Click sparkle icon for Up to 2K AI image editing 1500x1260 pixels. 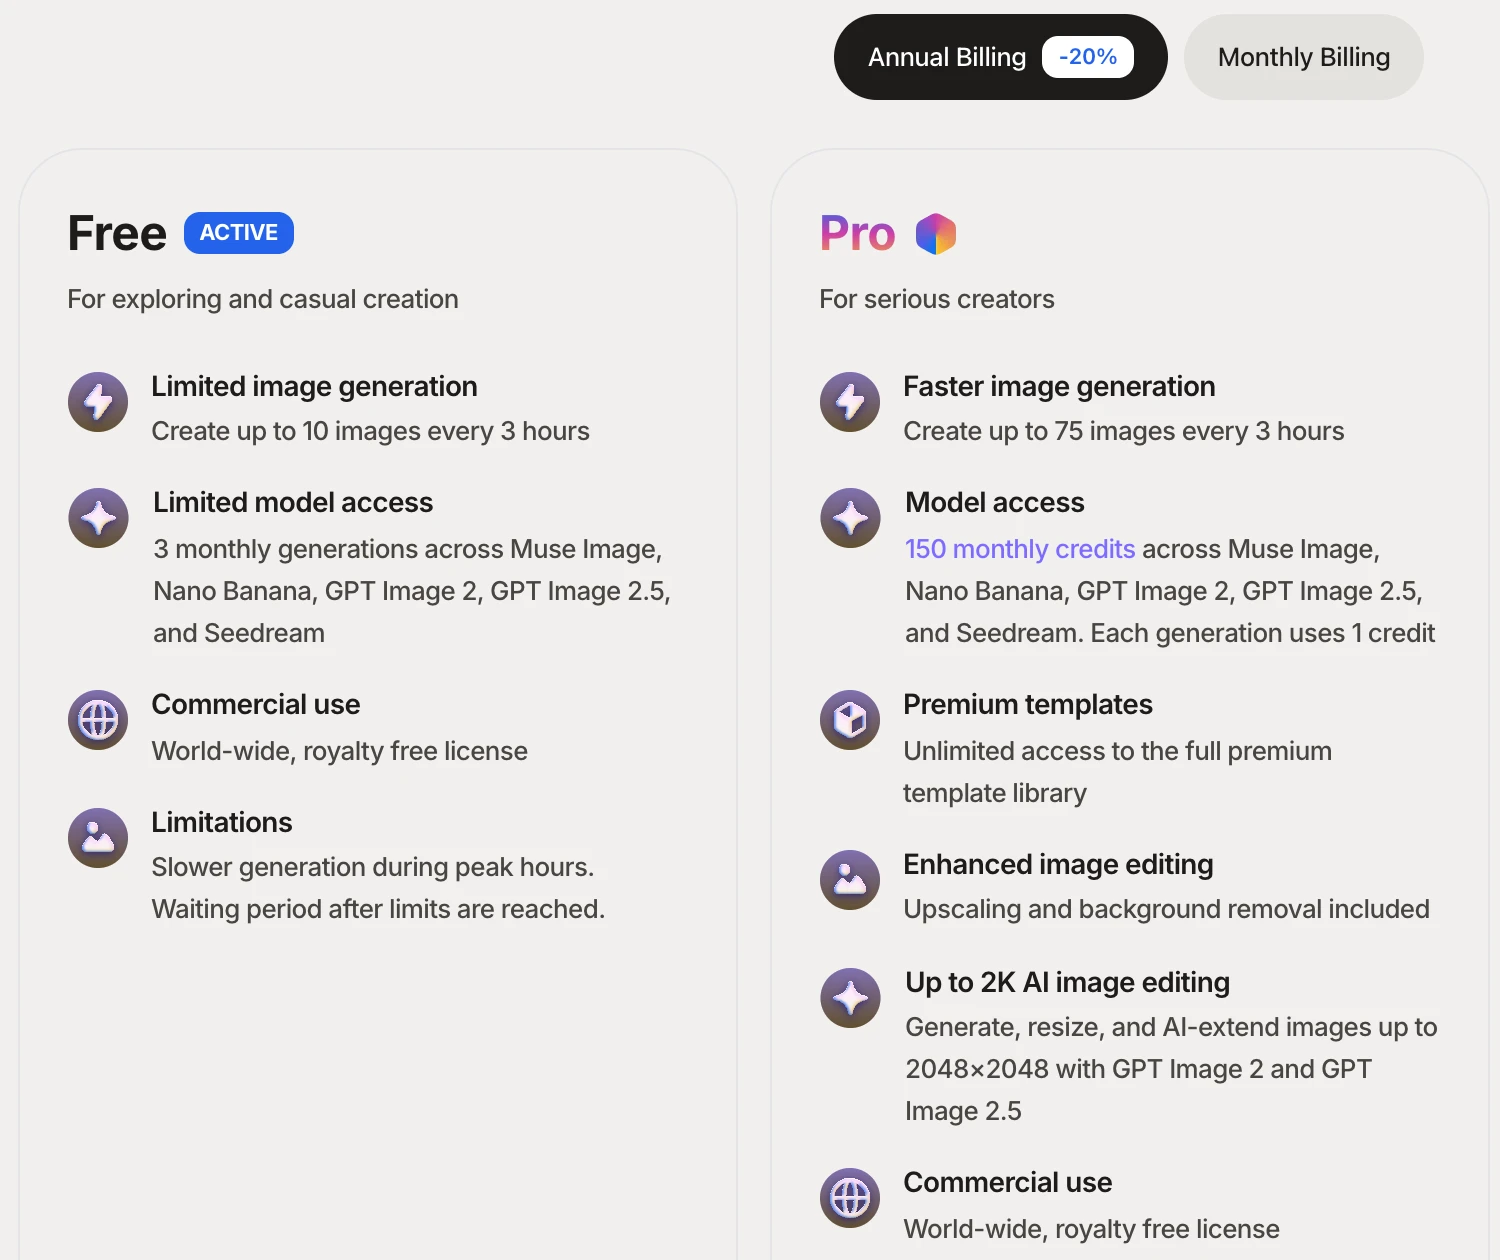[x=850, y=998]
